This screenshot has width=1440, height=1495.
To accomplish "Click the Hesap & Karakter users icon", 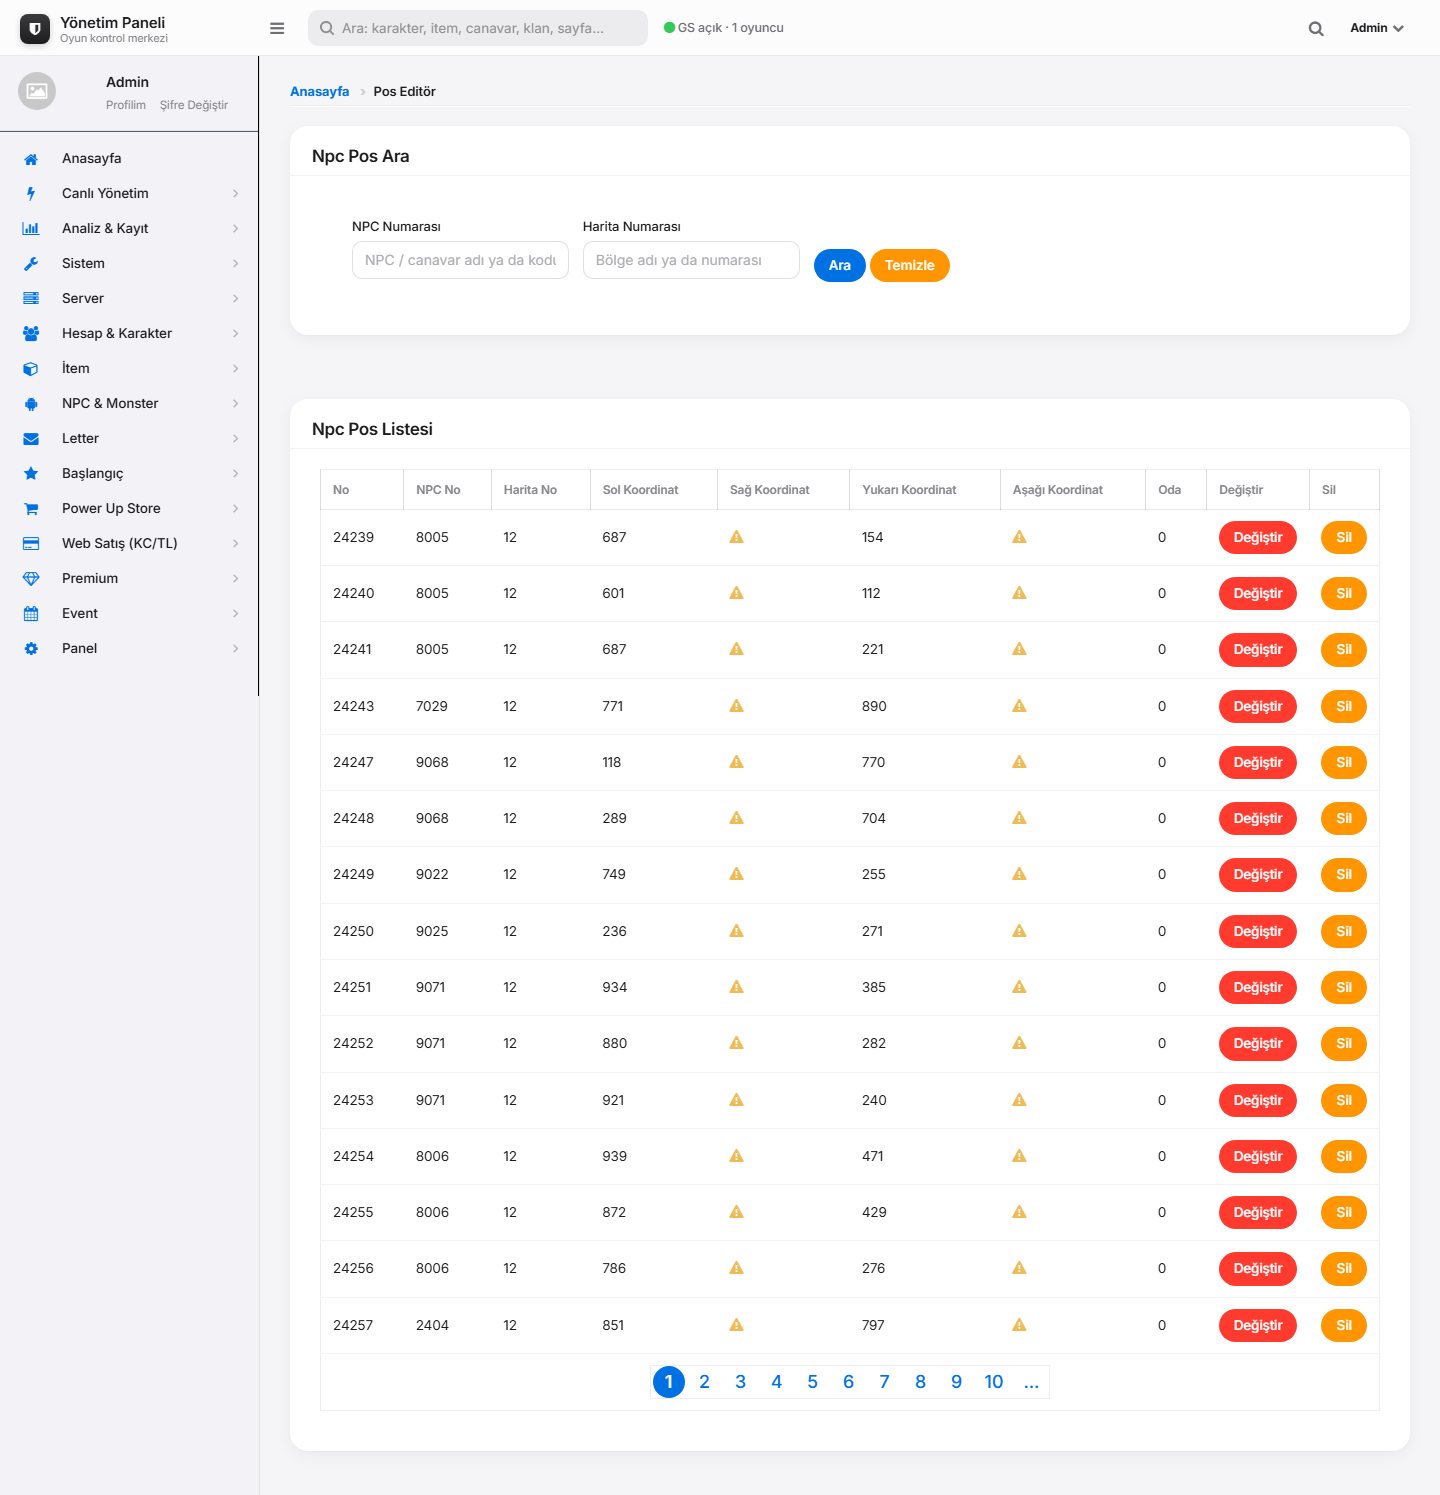I will [x=31, y=334].
